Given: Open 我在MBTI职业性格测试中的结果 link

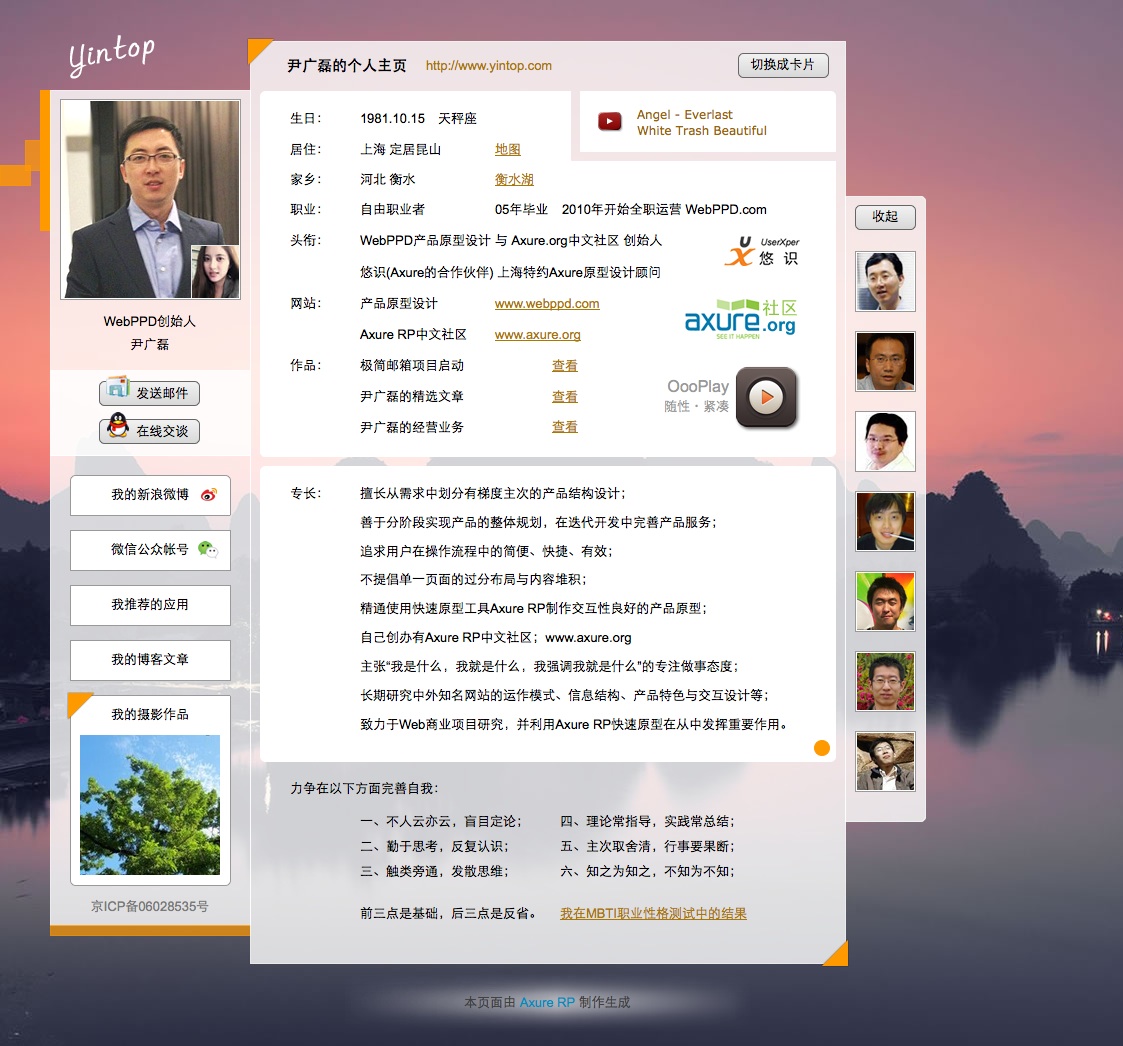Looking at the screenshot, I should pos(653,913).
